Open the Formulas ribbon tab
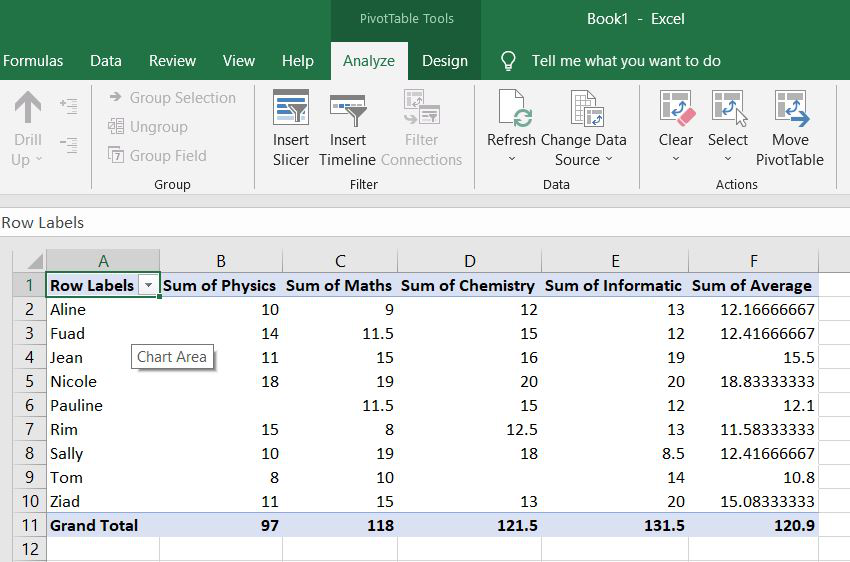The image size is (850, 562). [x=33, y=61]
